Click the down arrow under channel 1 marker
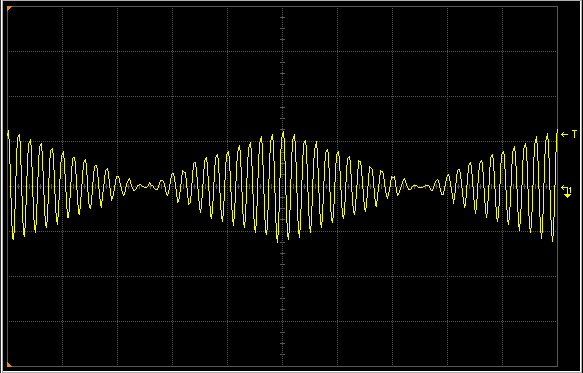The height and width of the screenshot is (373, 583). point(567,195)
